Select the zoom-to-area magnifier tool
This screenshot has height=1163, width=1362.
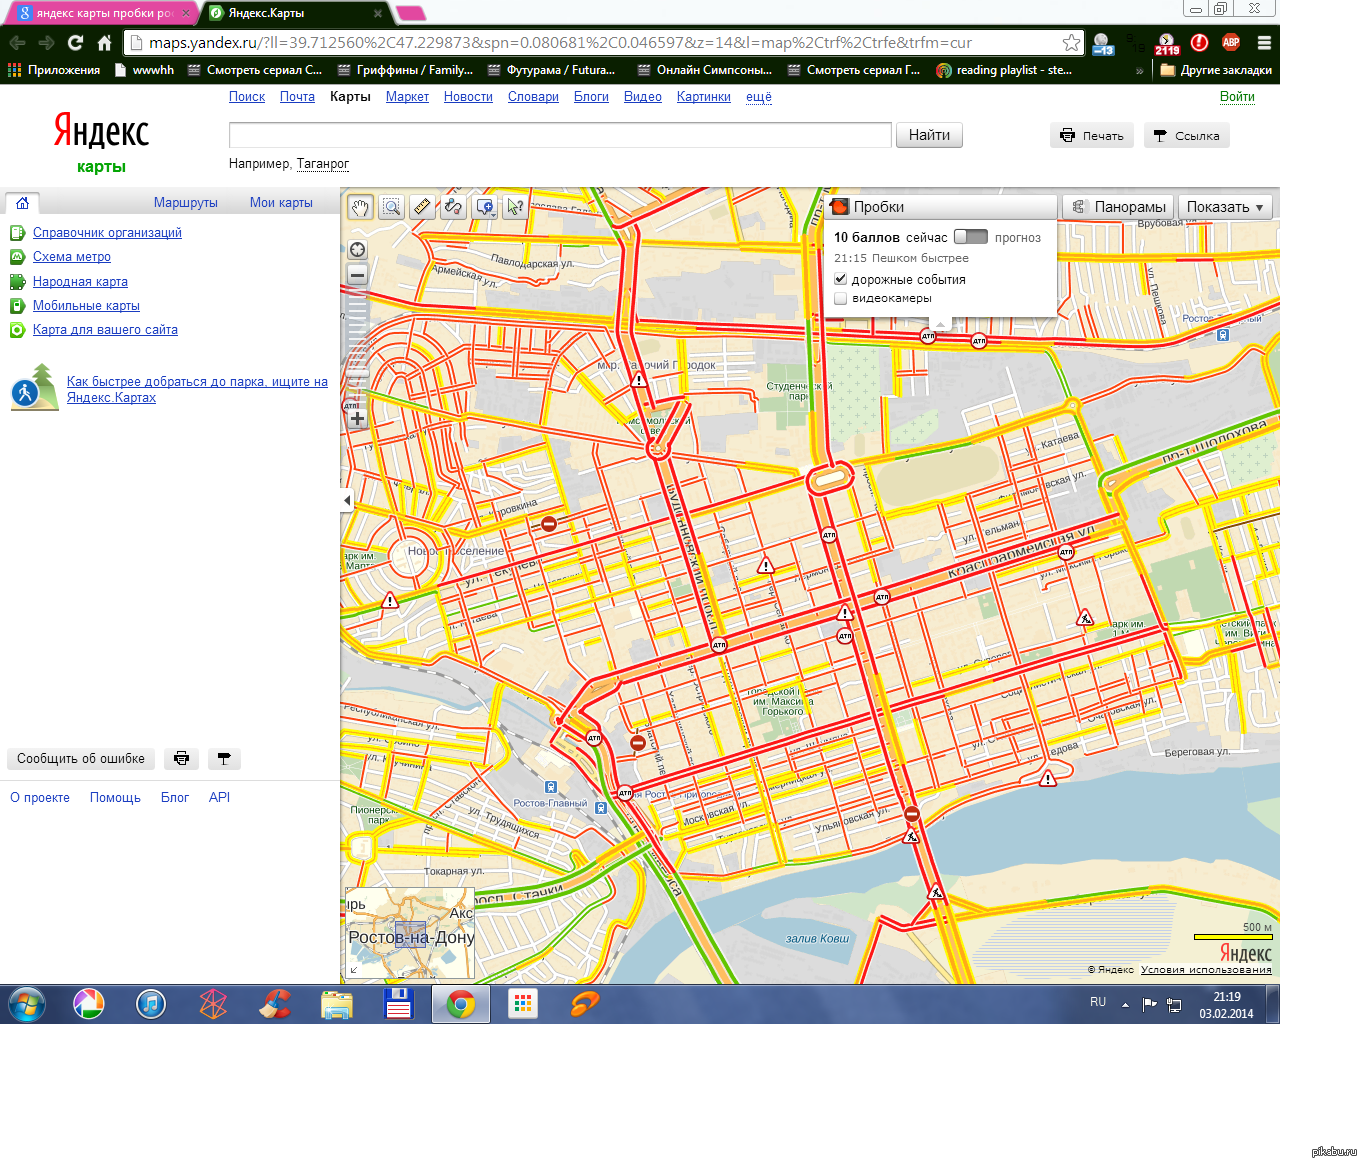[392, 207]
